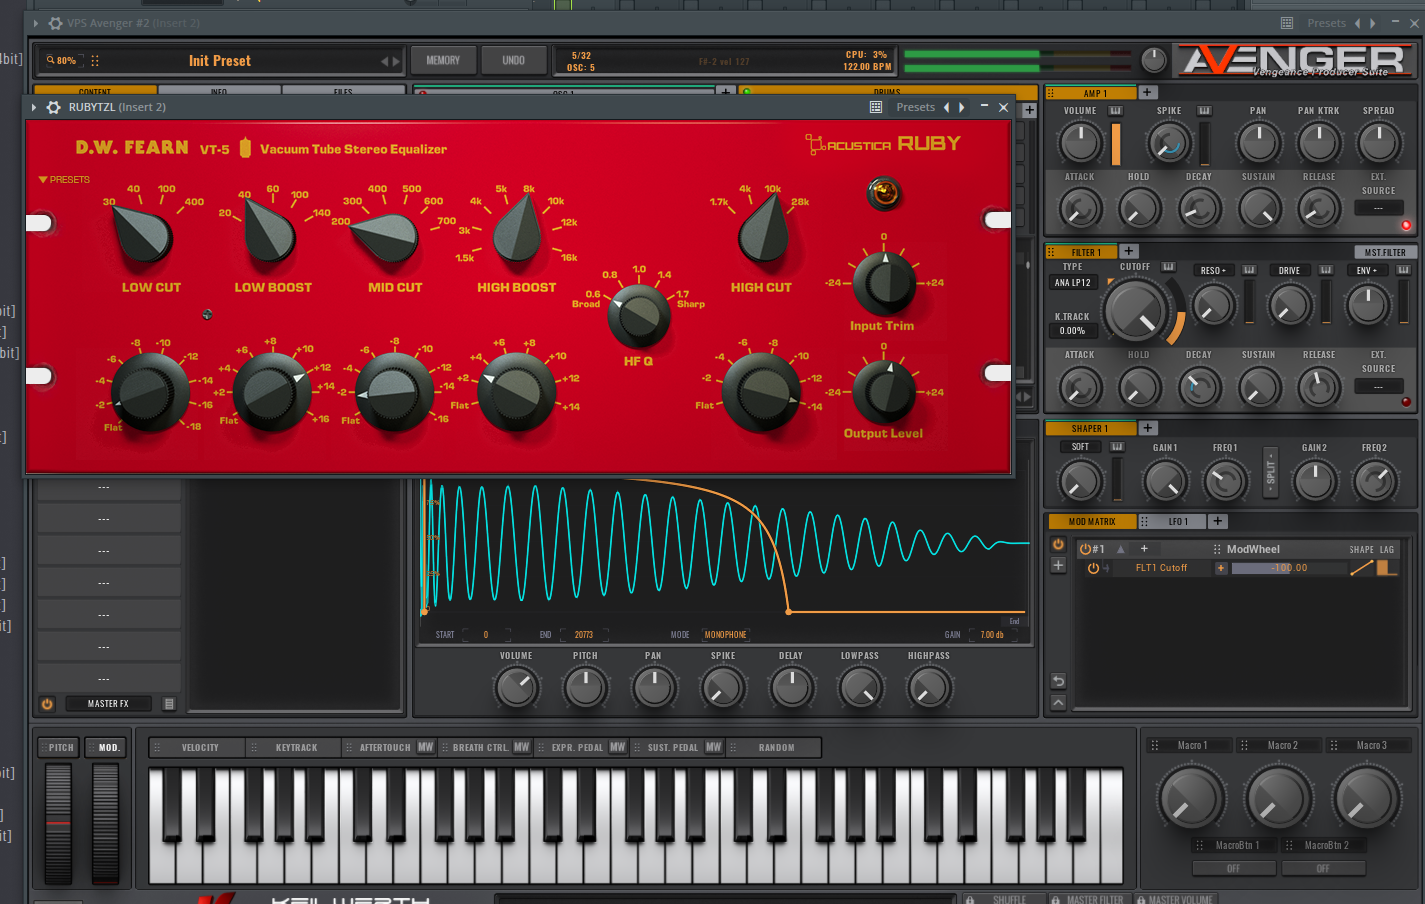Screen dimensions: 1425x904
Task: Toggle FLT1 Cutoff polarity plus button
Action: click(x=1221, y=568)
